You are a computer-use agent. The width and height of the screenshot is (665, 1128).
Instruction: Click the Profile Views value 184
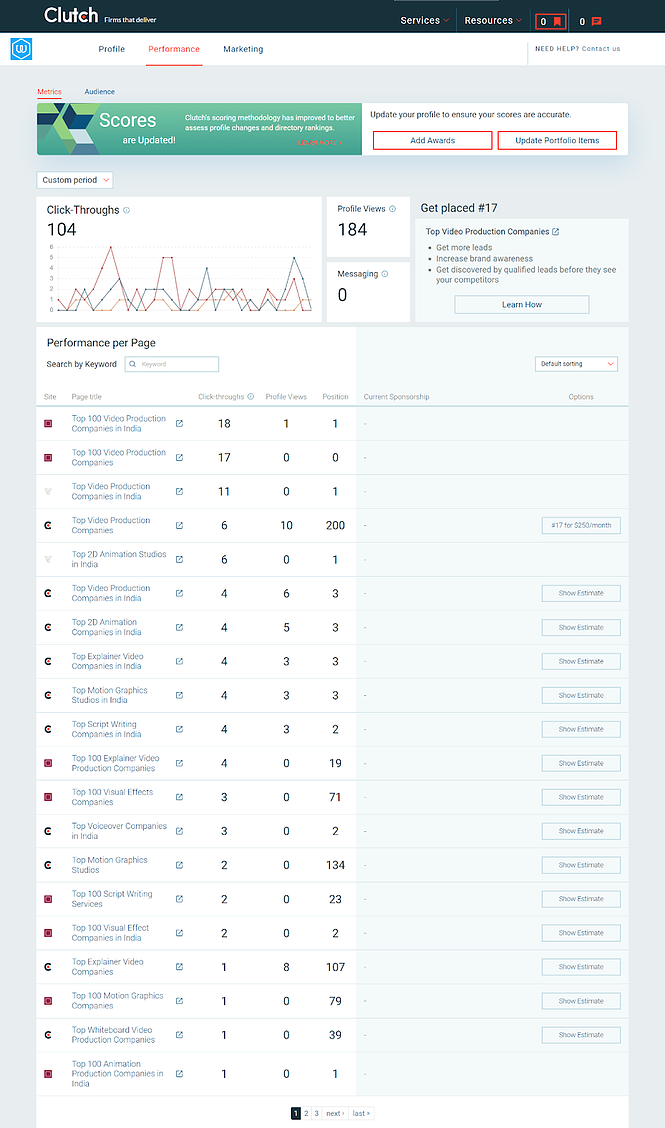coord(353,229)
